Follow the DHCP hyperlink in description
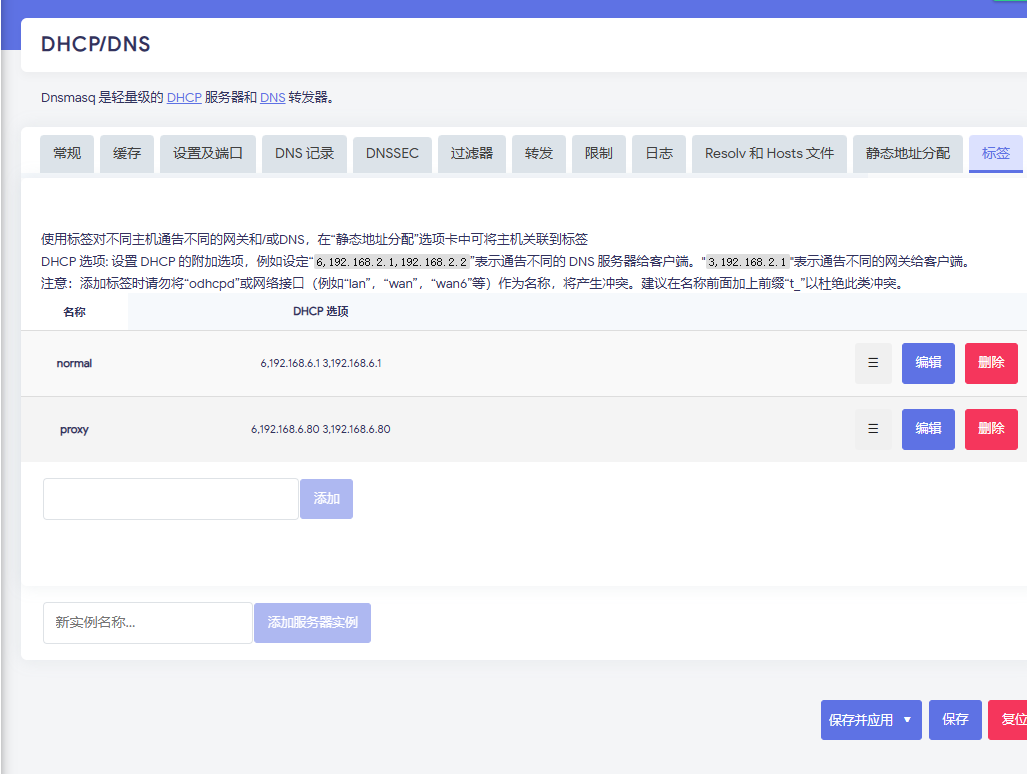 (184, 98)
